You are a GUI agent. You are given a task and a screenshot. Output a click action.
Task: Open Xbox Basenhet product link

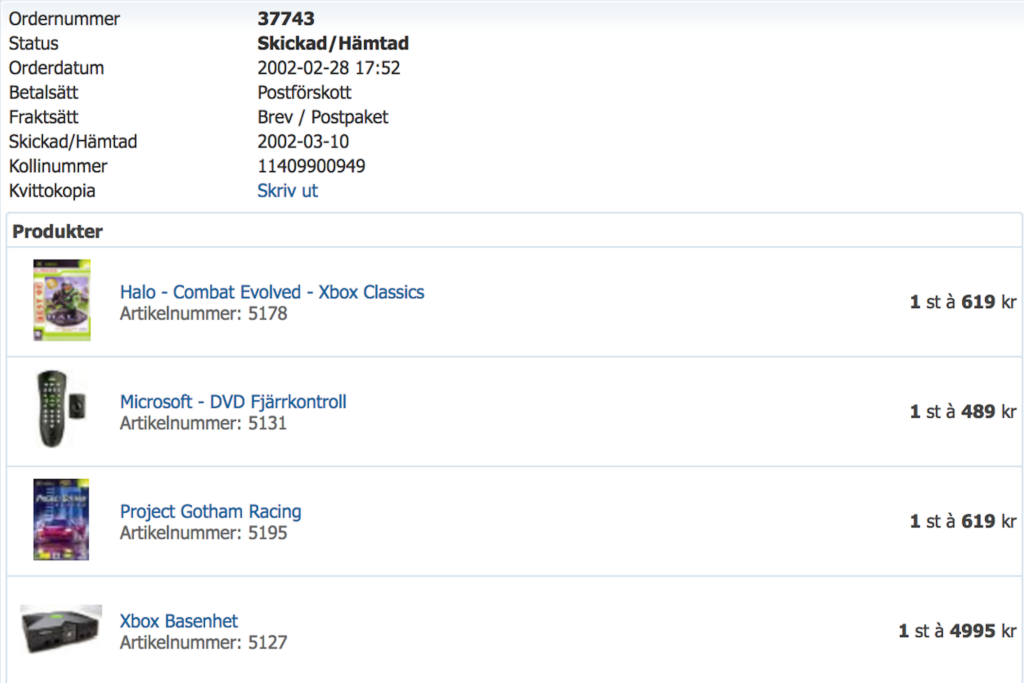[x=178, y=621]
